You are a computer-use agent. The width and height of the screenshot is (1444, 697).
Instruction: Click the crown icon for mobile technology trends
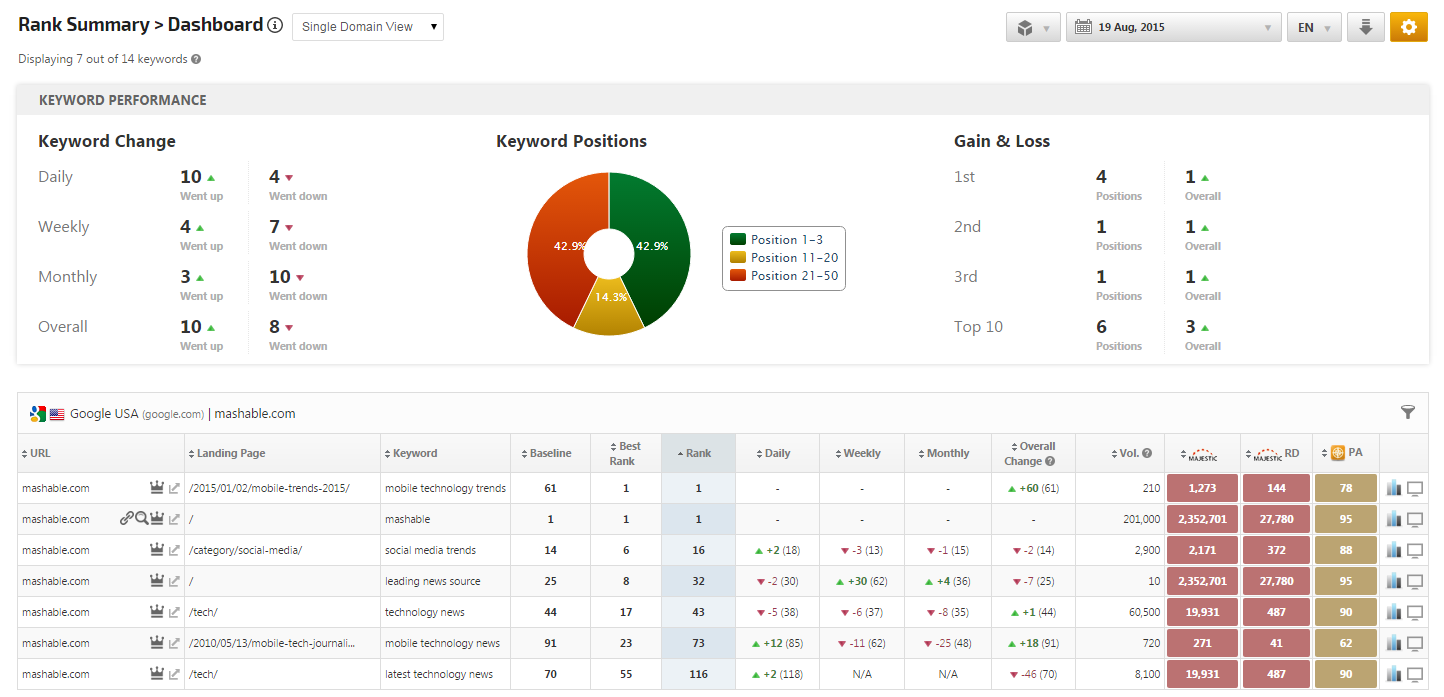pyautogui.click(x=156, y=488)
